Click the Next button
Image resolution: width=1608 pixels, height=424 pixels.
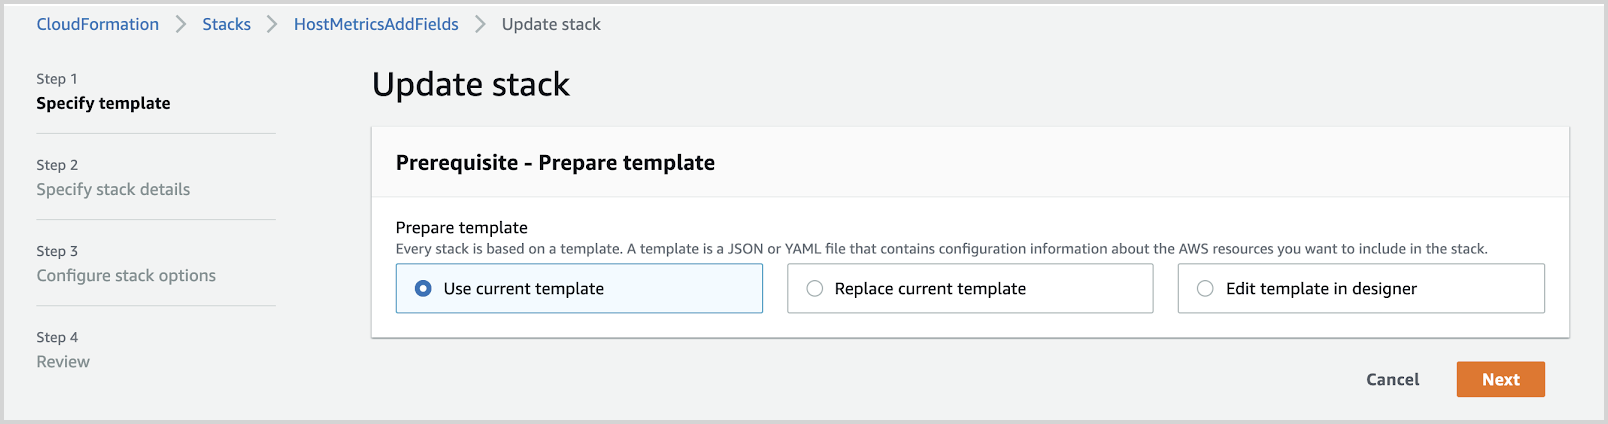tap(1500, 380)
